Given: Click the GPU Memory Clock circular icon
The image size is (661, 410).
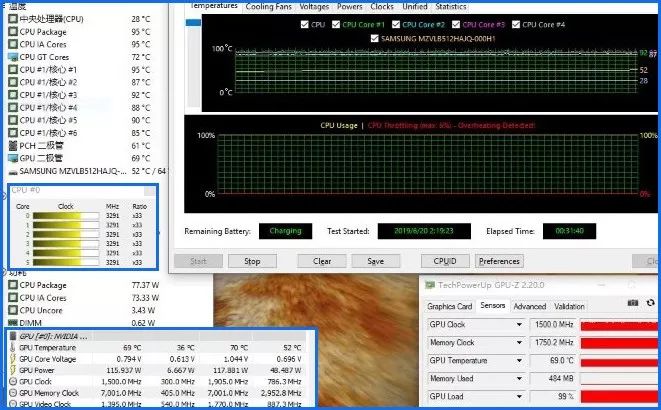Looking at the screenshot, I should [x=13, y=393].
